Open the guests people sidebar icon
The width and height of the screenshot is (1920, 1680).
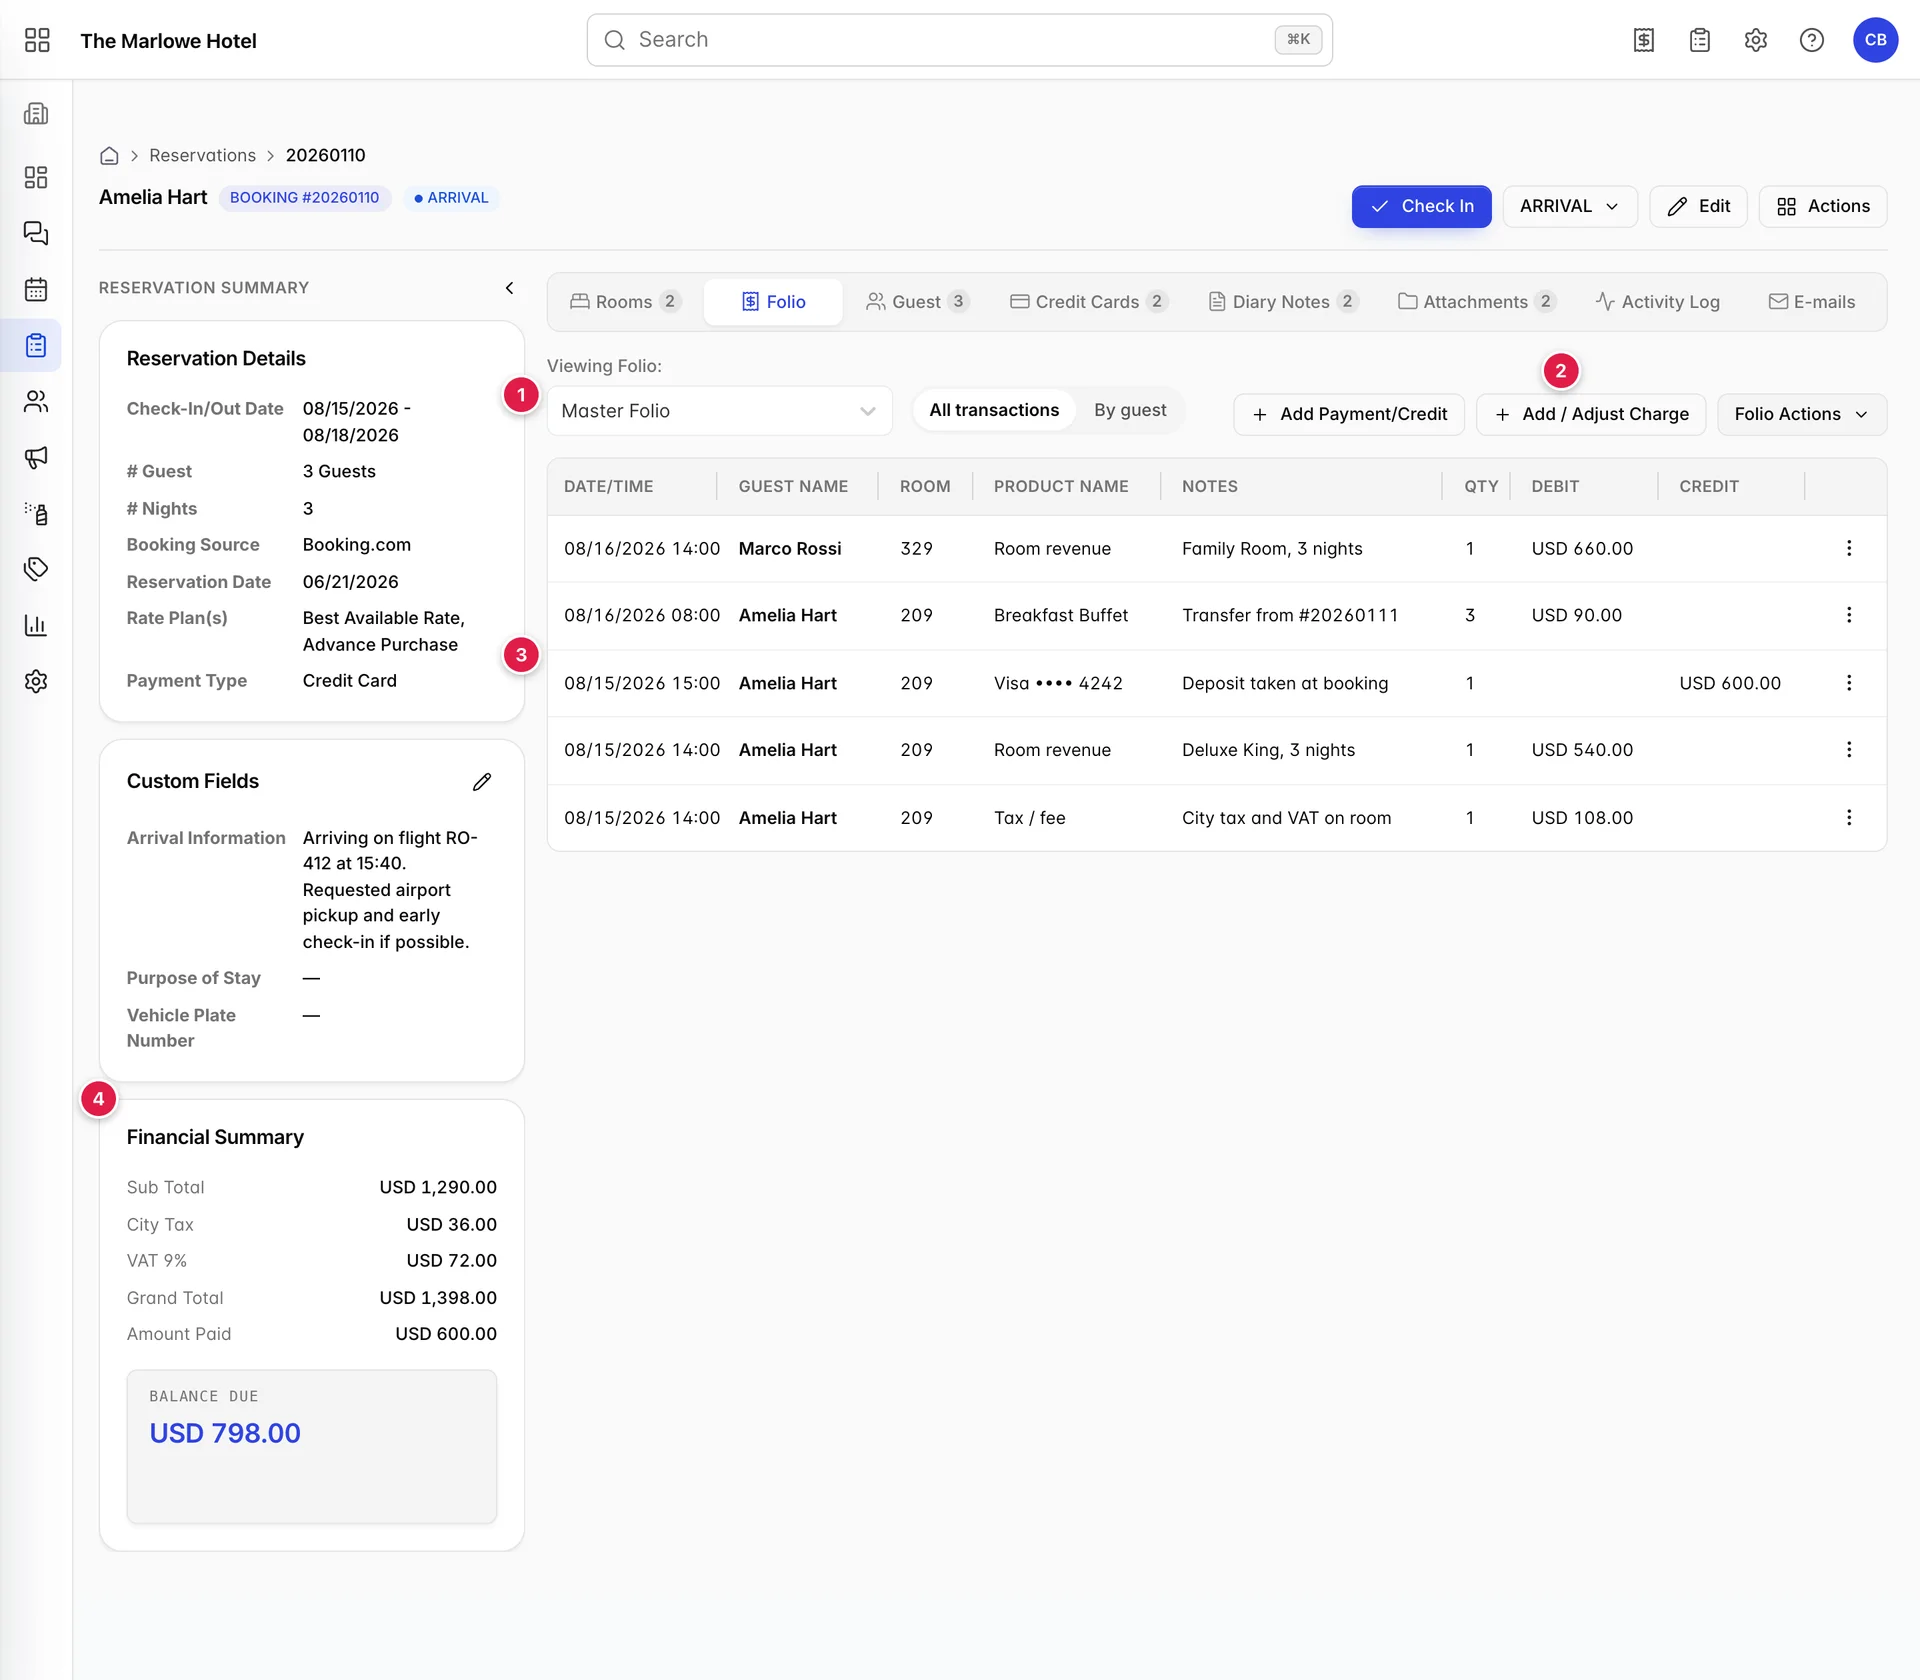pos(36,402)
